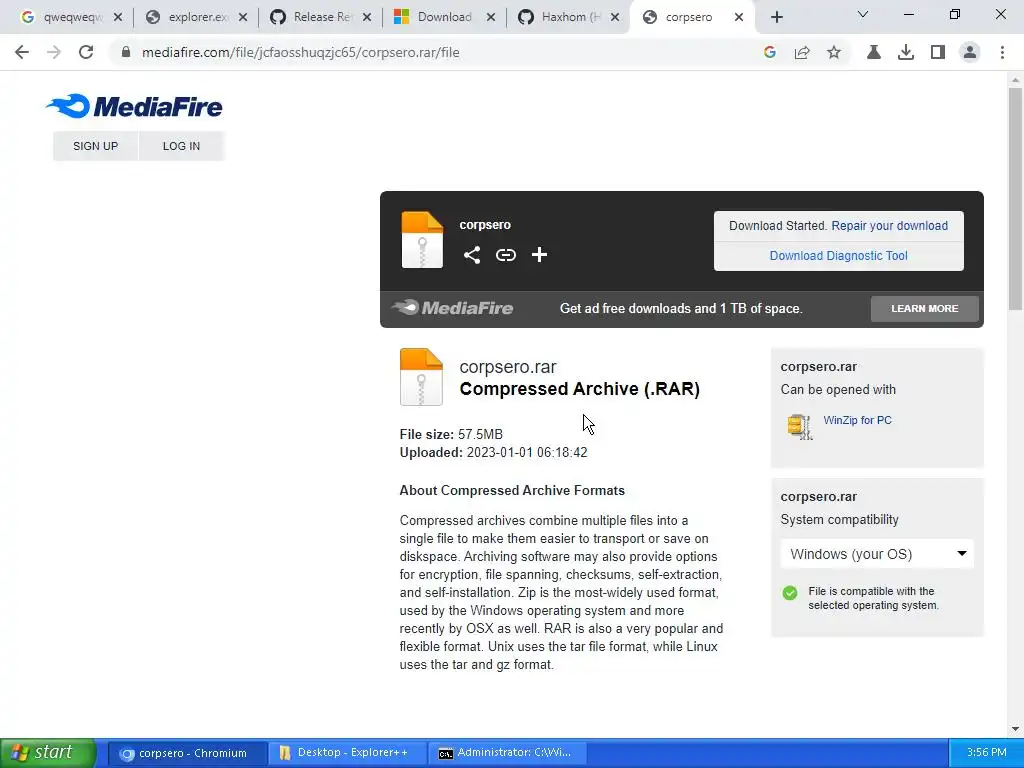Expand the Windows (your OS) dropdown
1024x768 pixels.
pos(877,554)
